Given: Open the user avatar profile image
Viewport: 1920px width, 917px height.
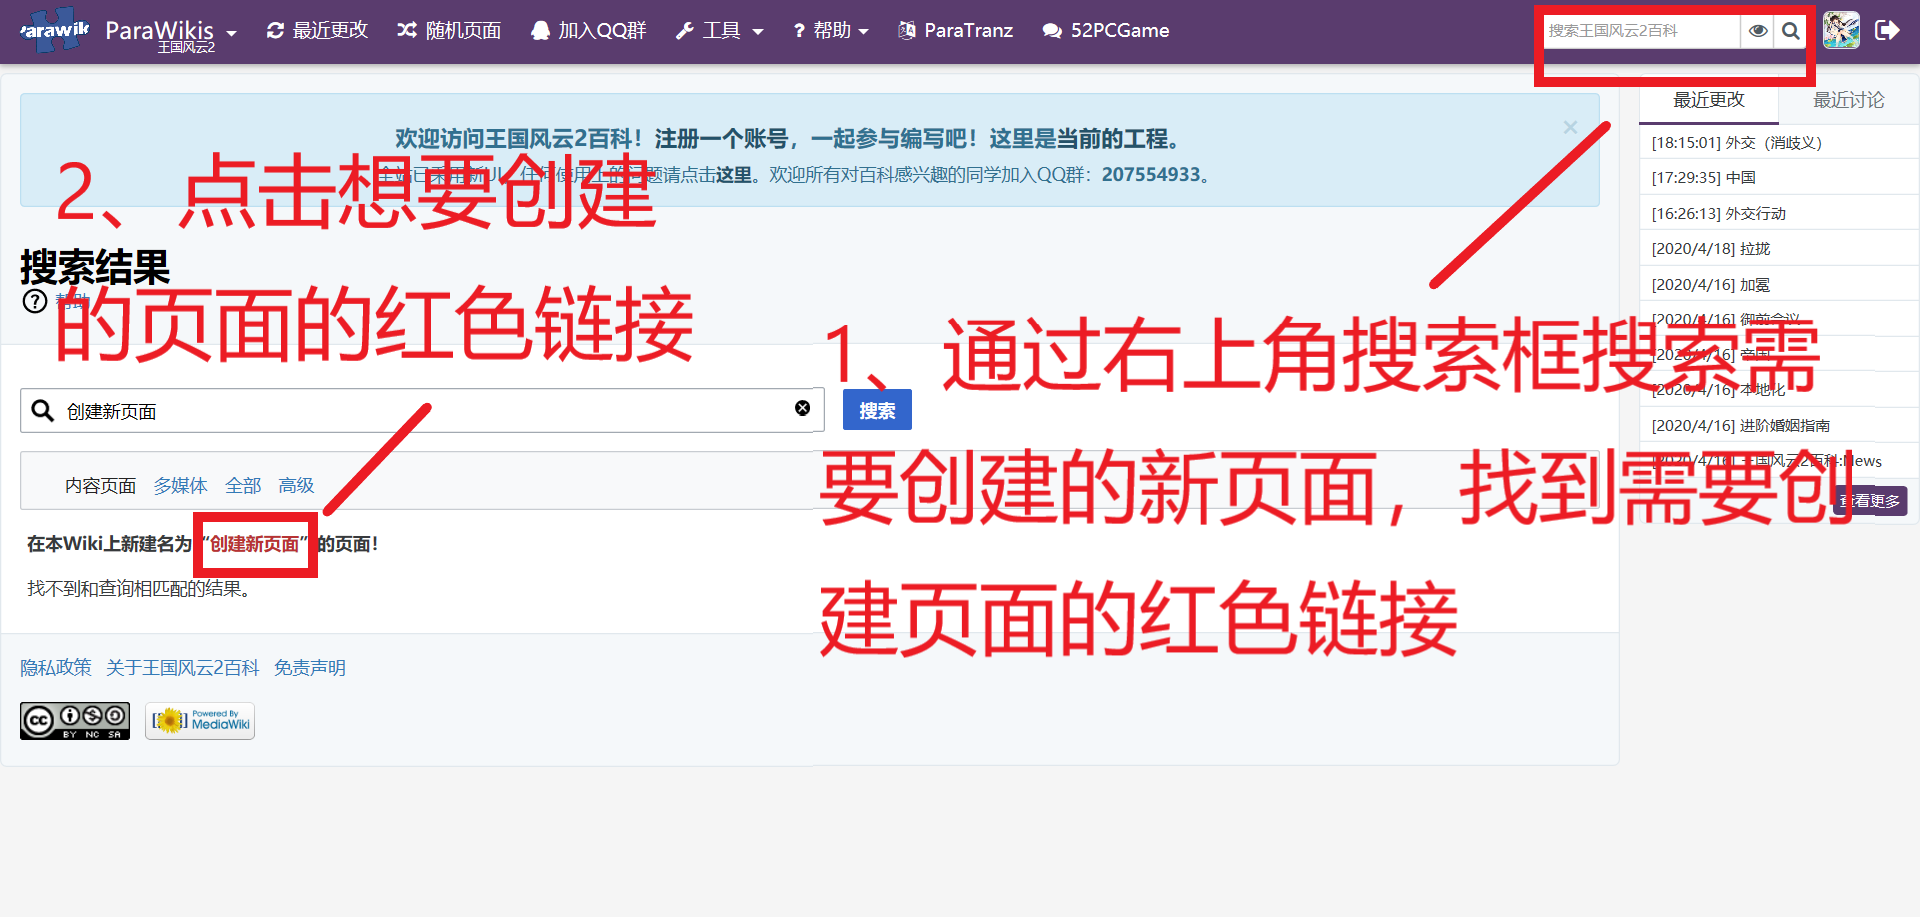Looking at the screenshot, I should point(1841,30).
